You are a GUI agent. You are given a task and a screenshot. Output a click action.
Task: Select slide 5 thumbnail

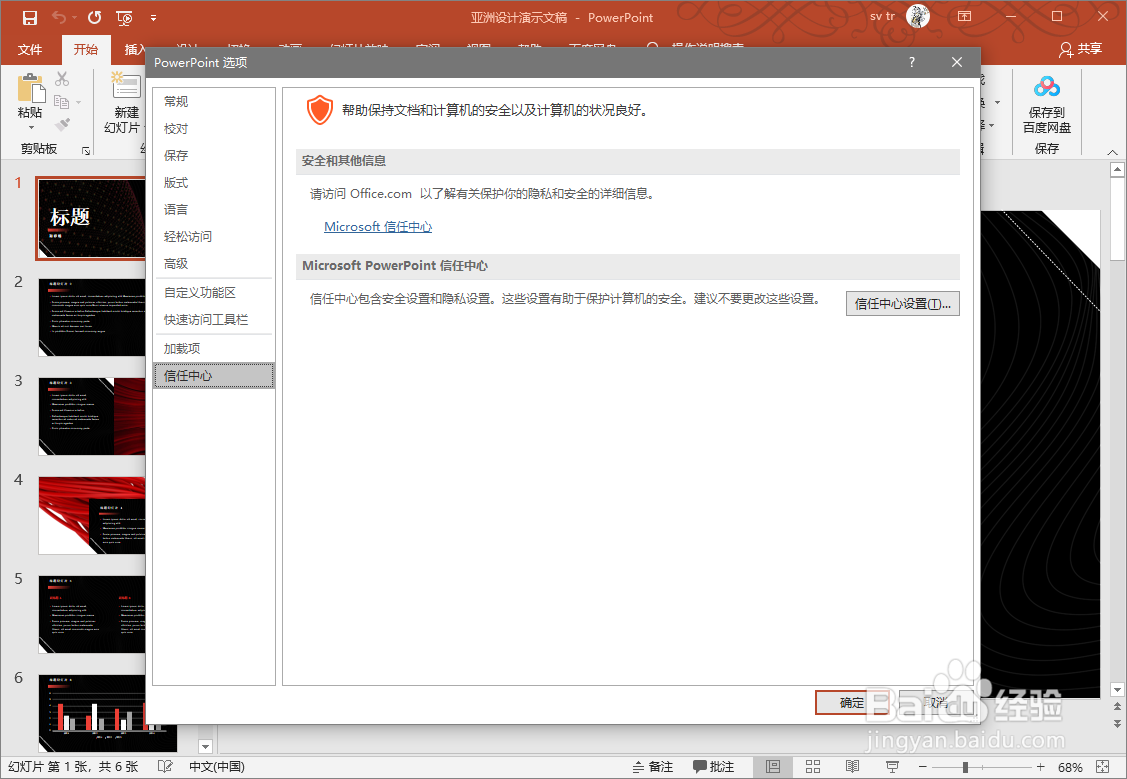[x=92, y=614]
